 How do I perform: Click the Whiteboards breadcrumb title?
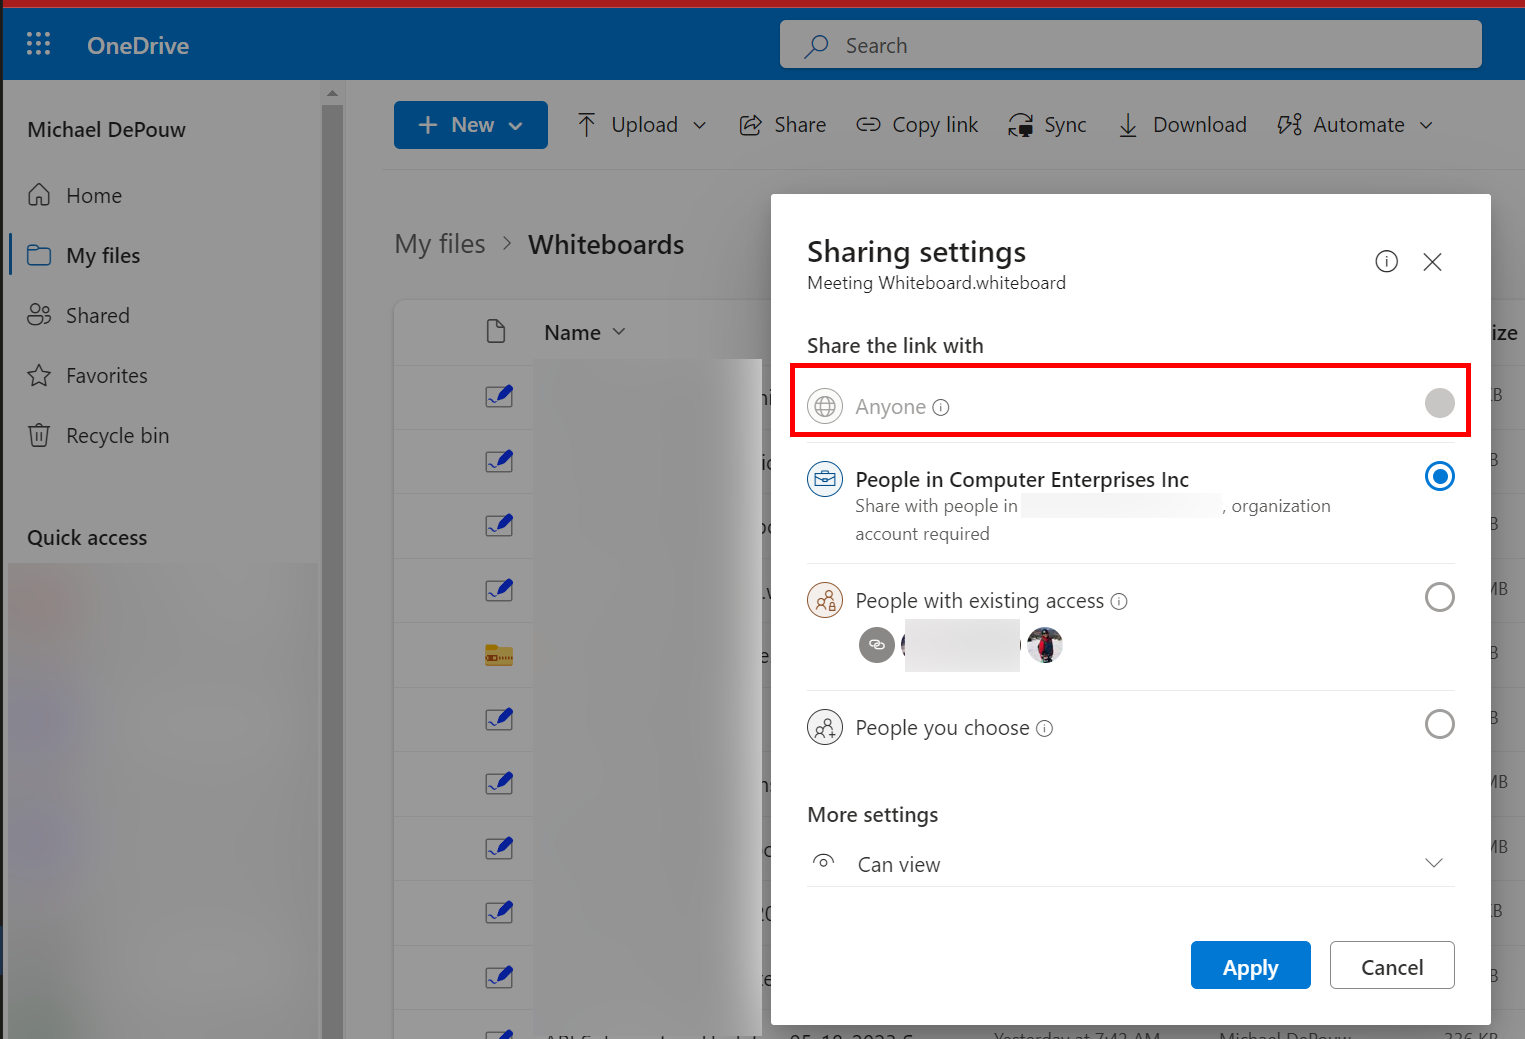tap(606, 245)
